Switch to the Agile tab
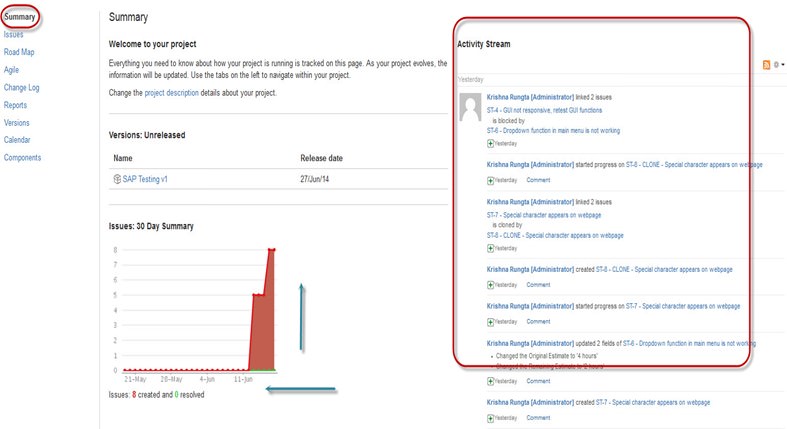787x429 pixels. pyautogui.click(x=13, y=70)
